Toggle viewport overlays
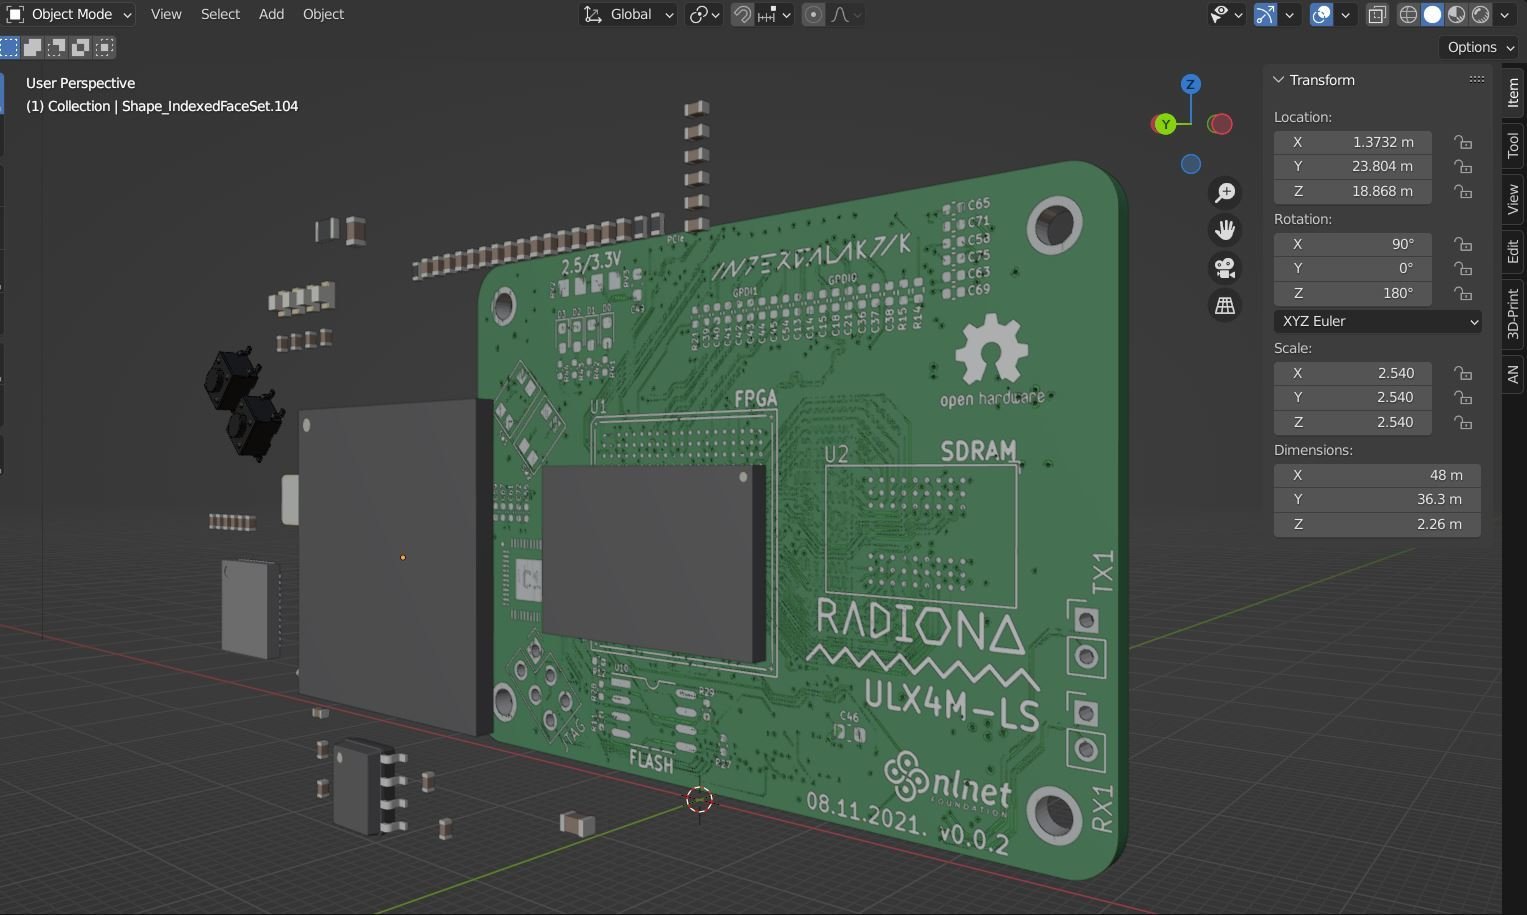 [x=1321, y=14]
